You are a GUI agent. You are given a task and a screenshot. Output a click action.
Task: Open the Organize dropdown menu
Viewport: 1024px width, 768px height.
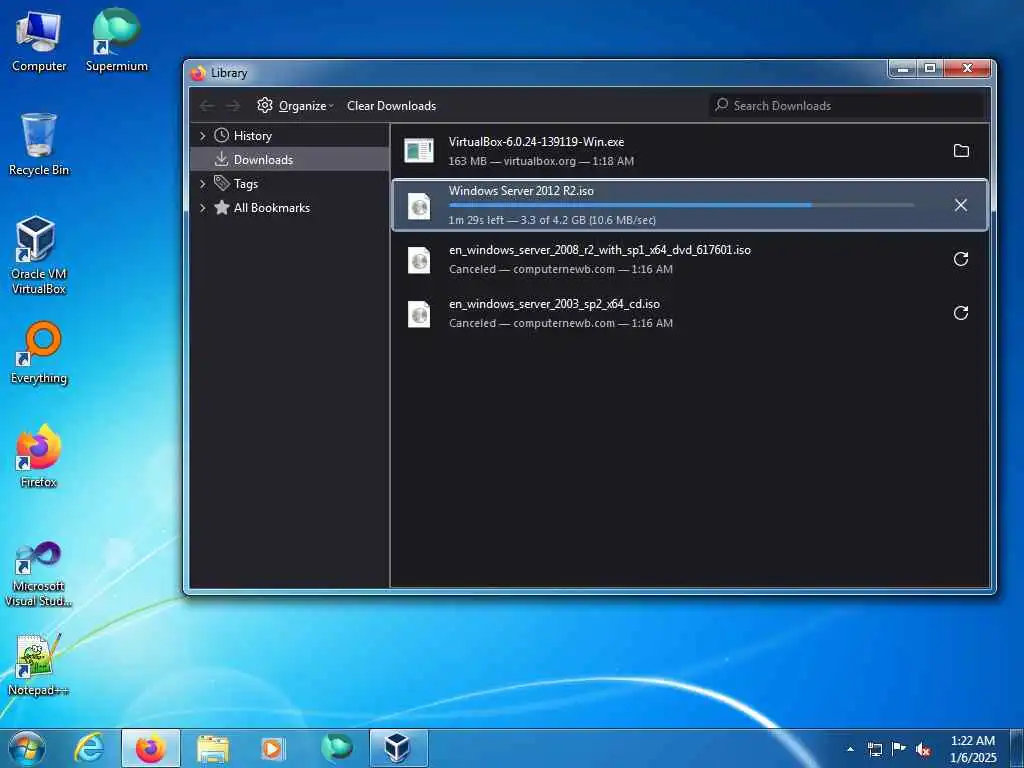coord(295,106)
